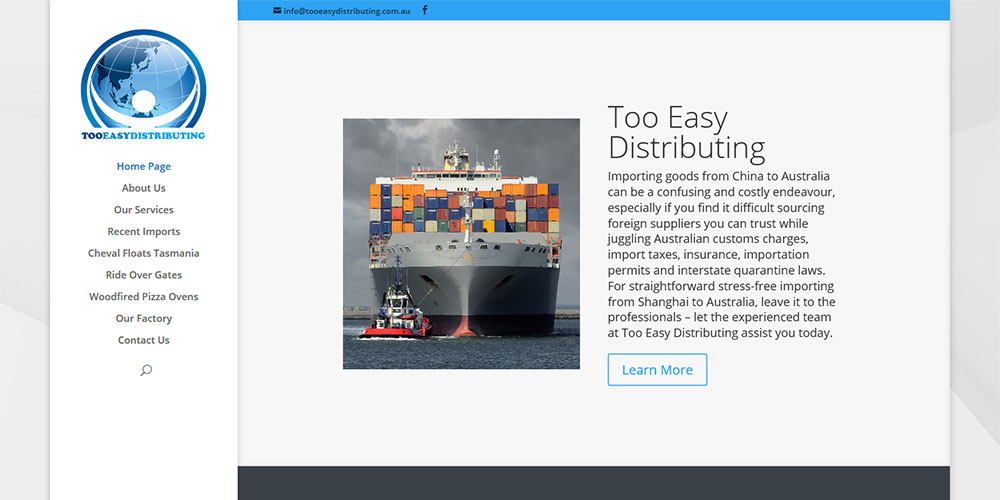Click the Too Easy Distributing heading

pyautogui.click(x=686, y=133)
